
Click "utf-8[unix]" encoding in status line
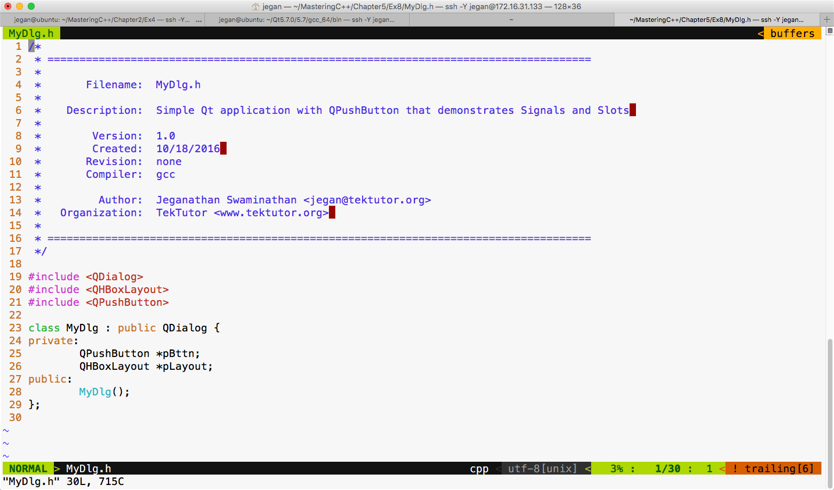542,468
